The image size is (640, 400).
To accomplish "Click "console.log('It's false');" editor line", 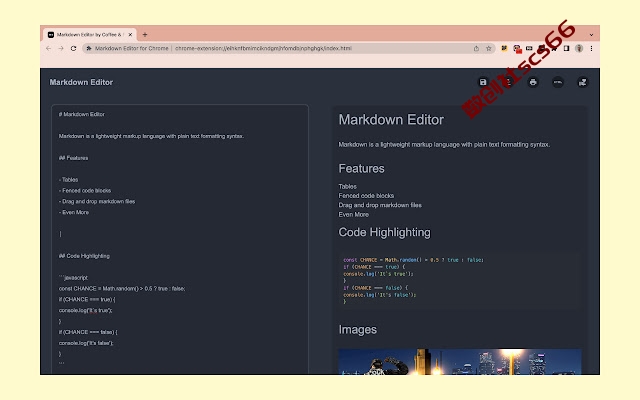I will [x=86, y=343].
